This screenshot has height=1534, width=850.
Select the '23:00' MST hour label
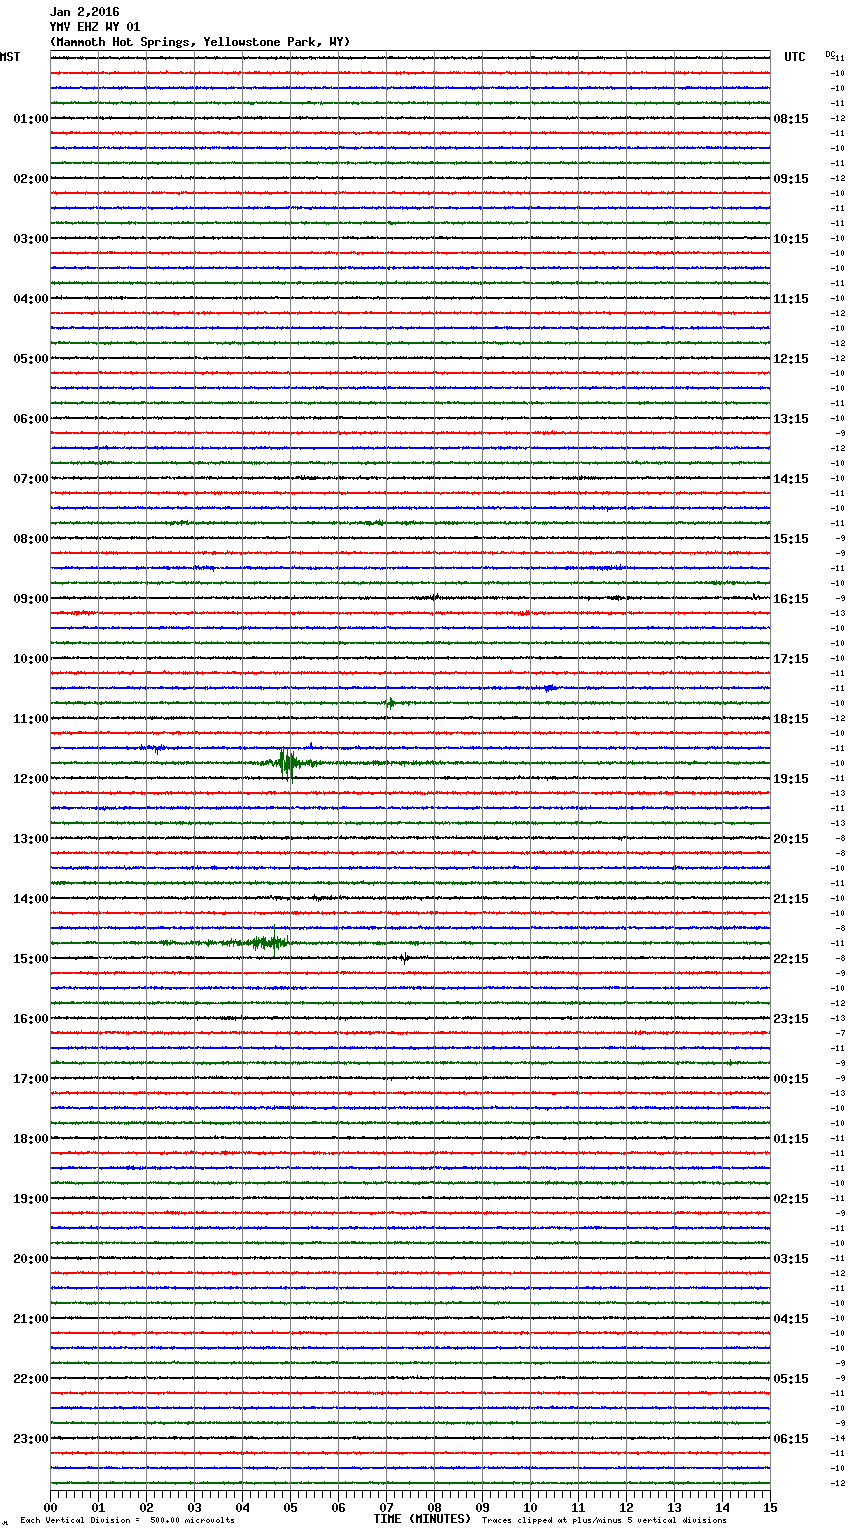pos(30,1439)
